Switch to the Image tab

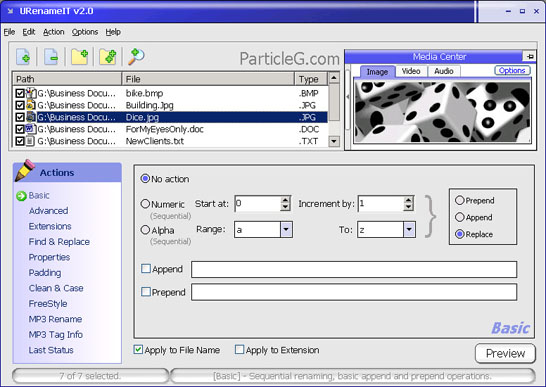(377, 71)
